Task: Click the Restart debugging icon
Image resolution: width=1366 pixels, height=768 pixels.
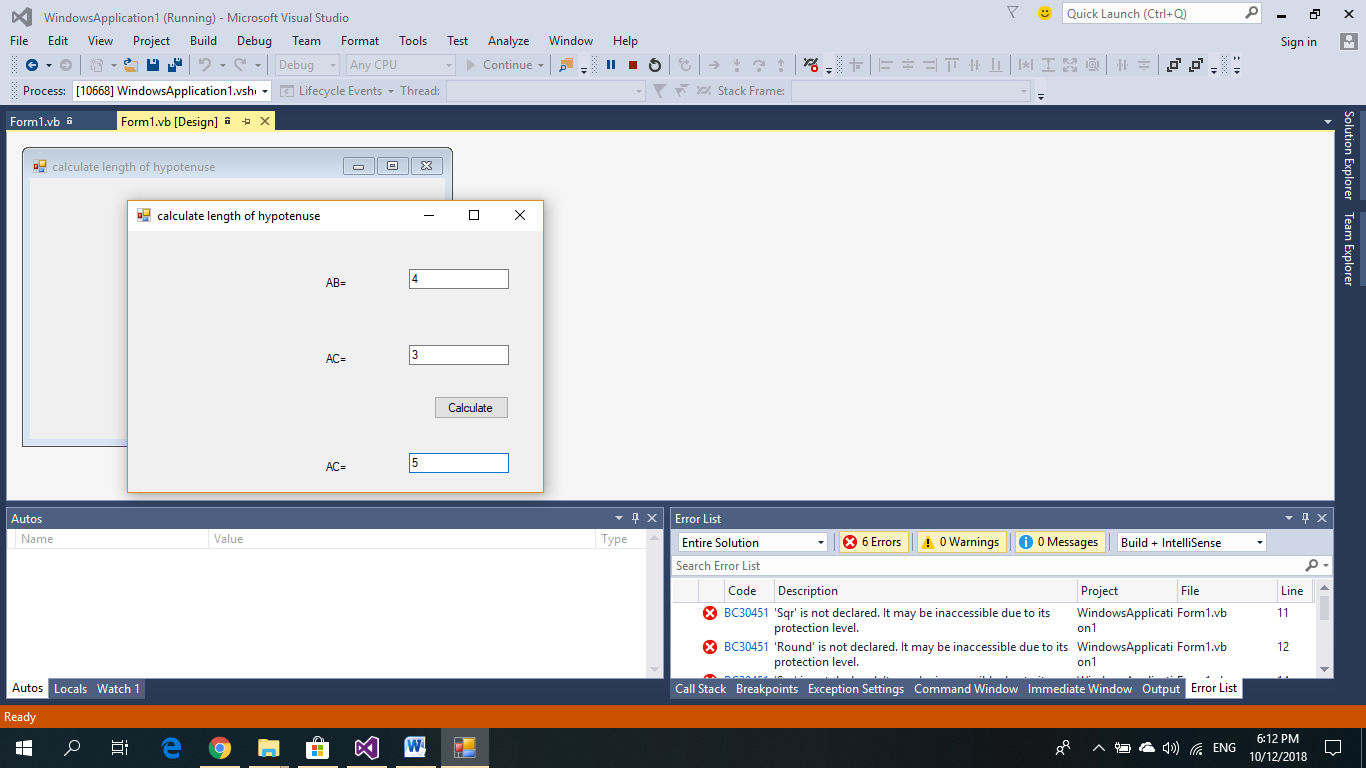Action: 655,65
